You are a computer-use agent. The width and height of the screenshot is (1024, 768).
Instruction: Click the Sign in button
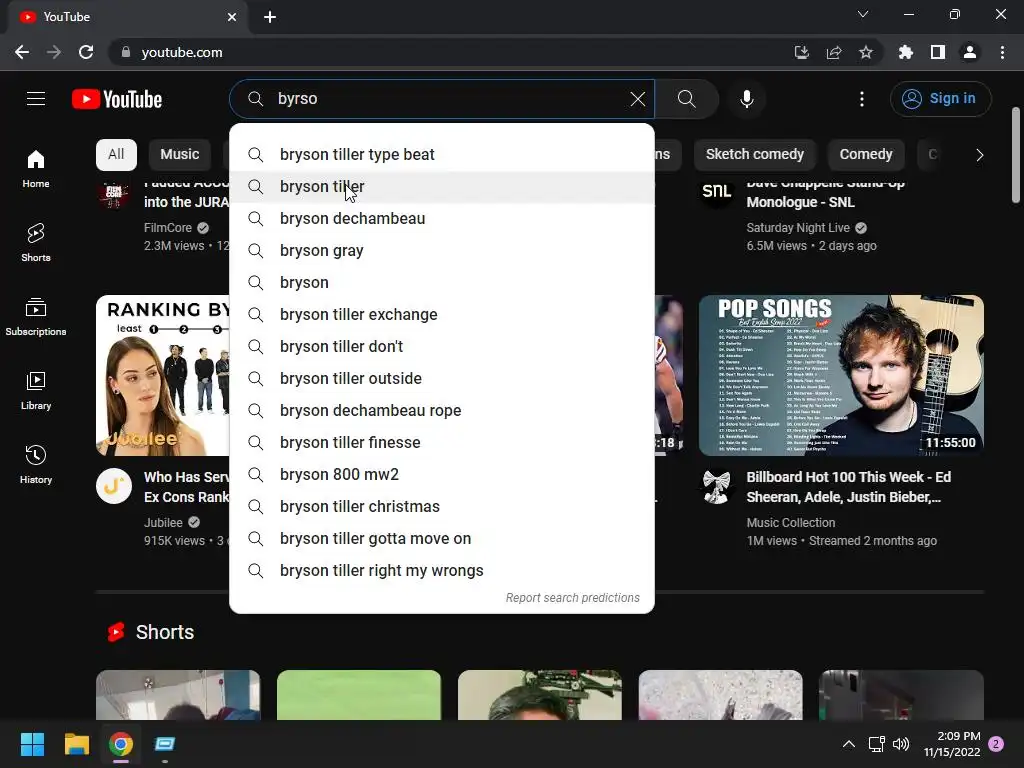(x=940, y=99)
